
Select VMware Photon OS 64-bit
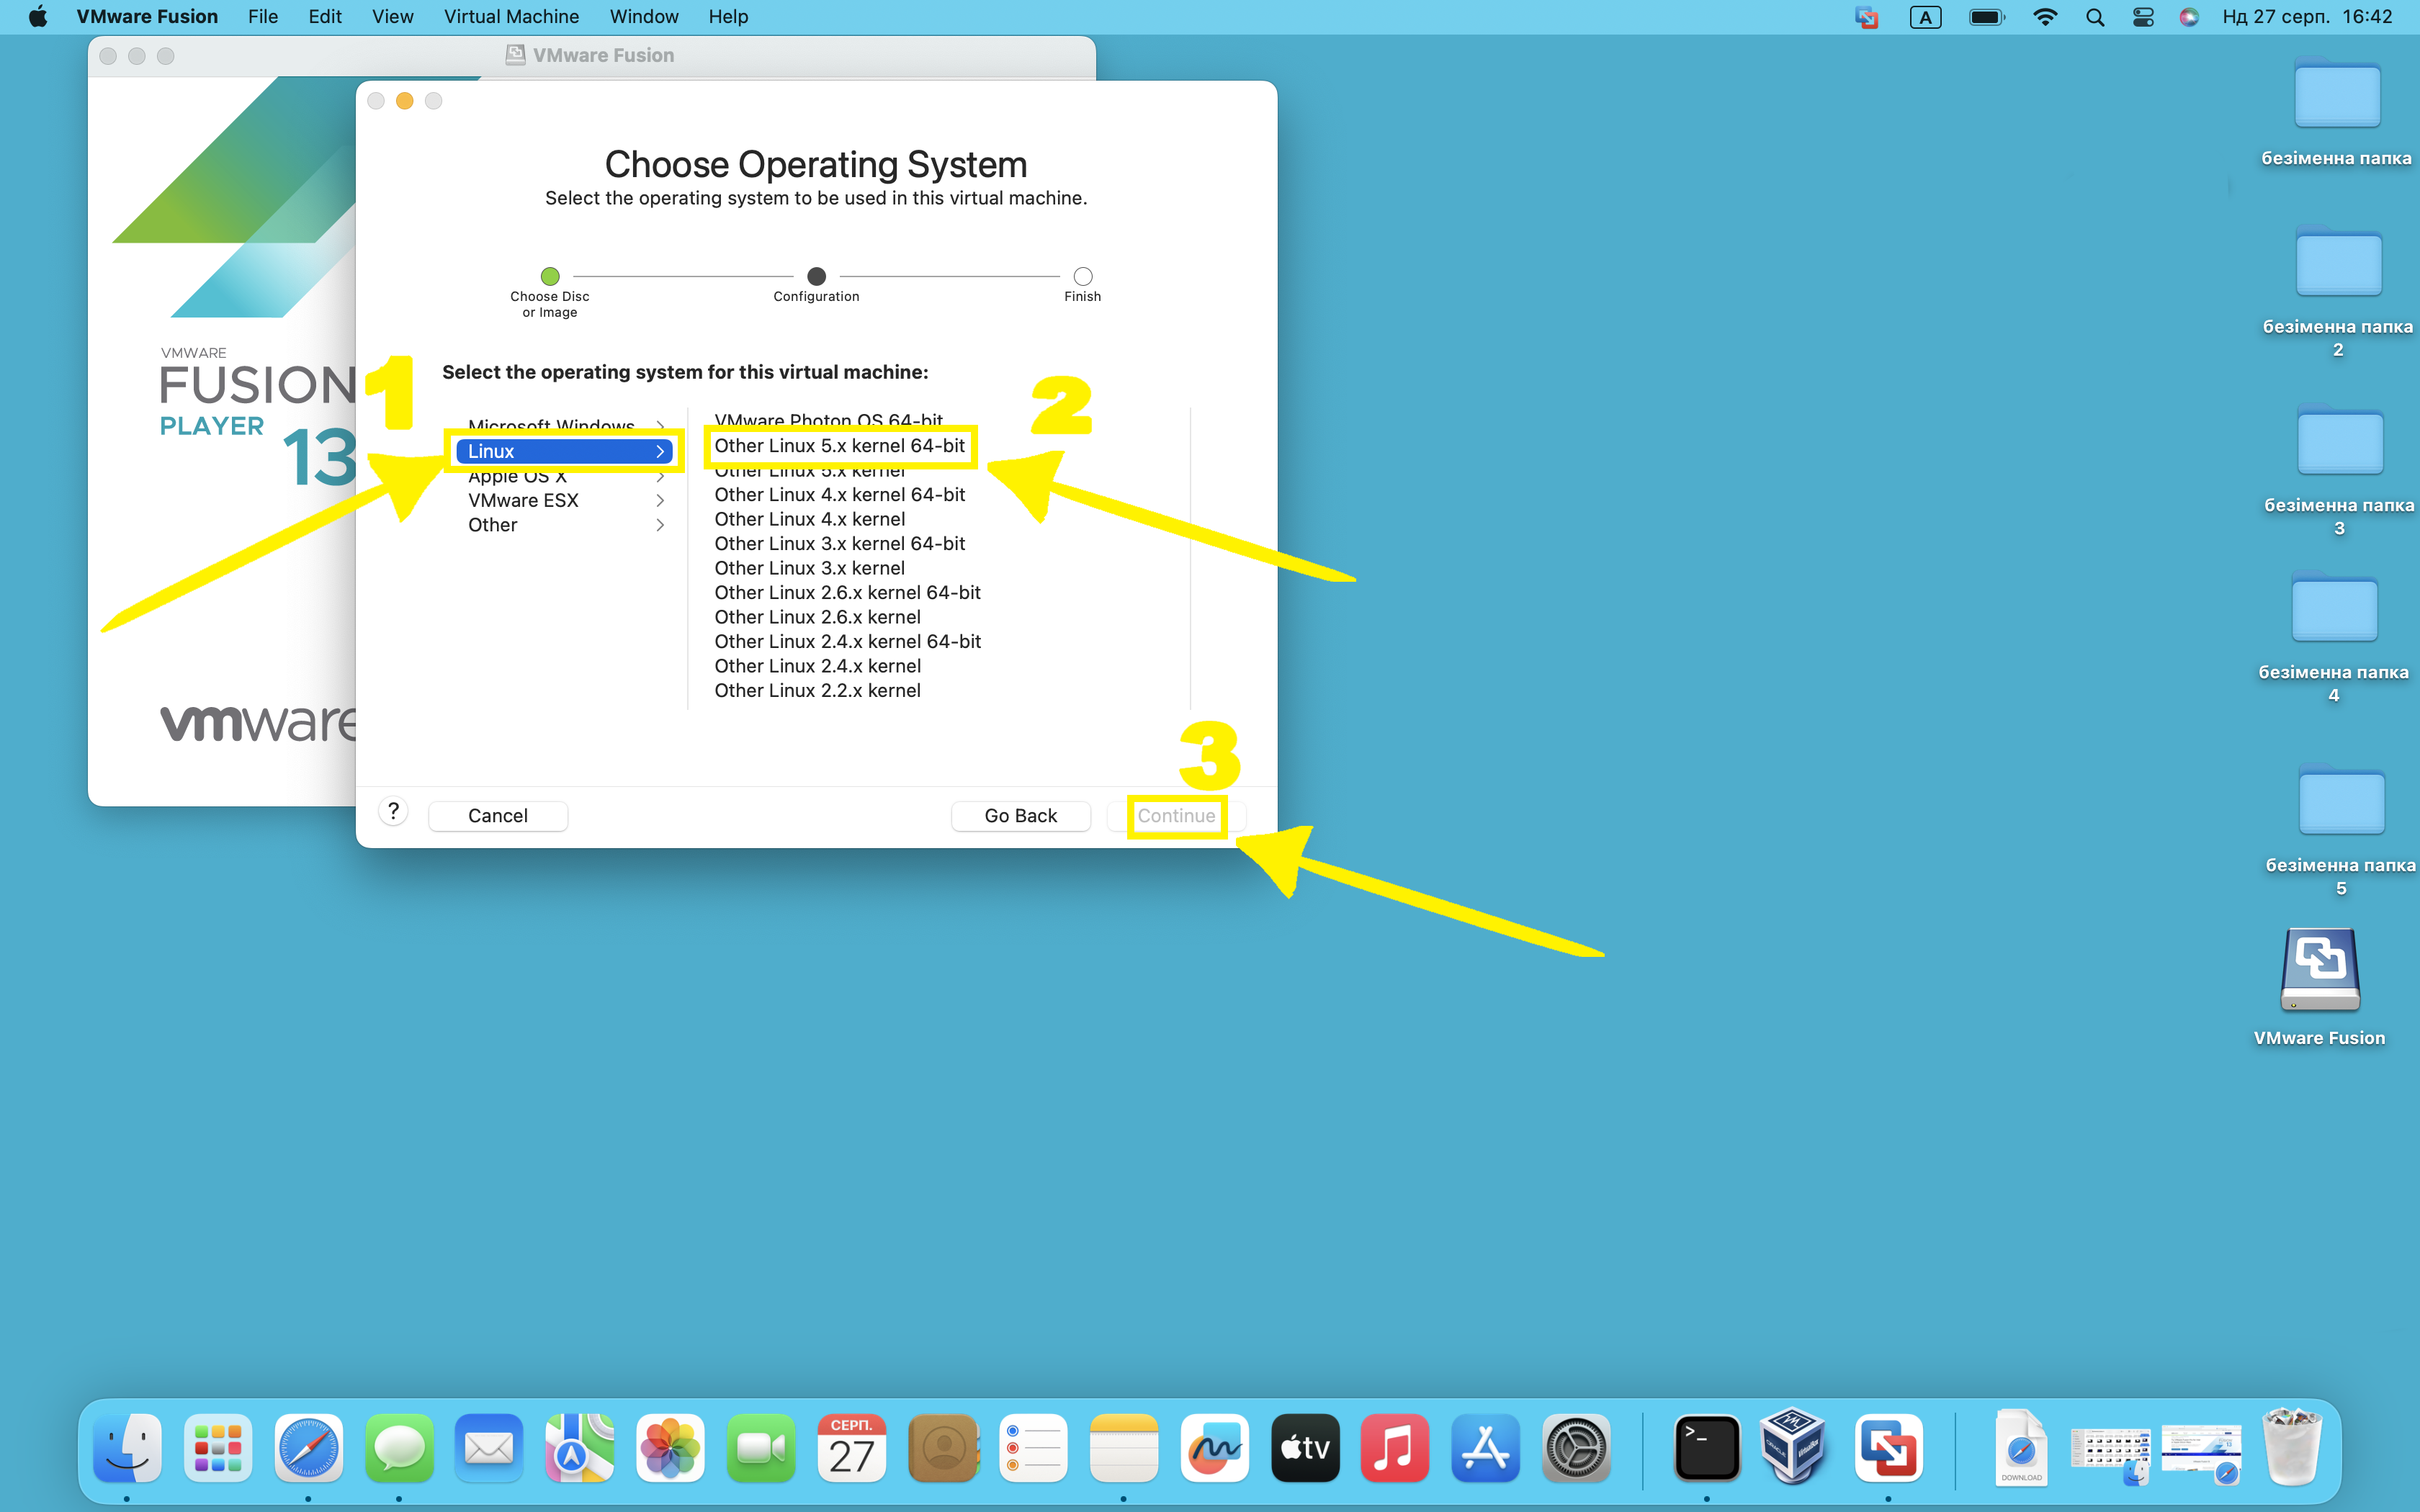point(829,421)
